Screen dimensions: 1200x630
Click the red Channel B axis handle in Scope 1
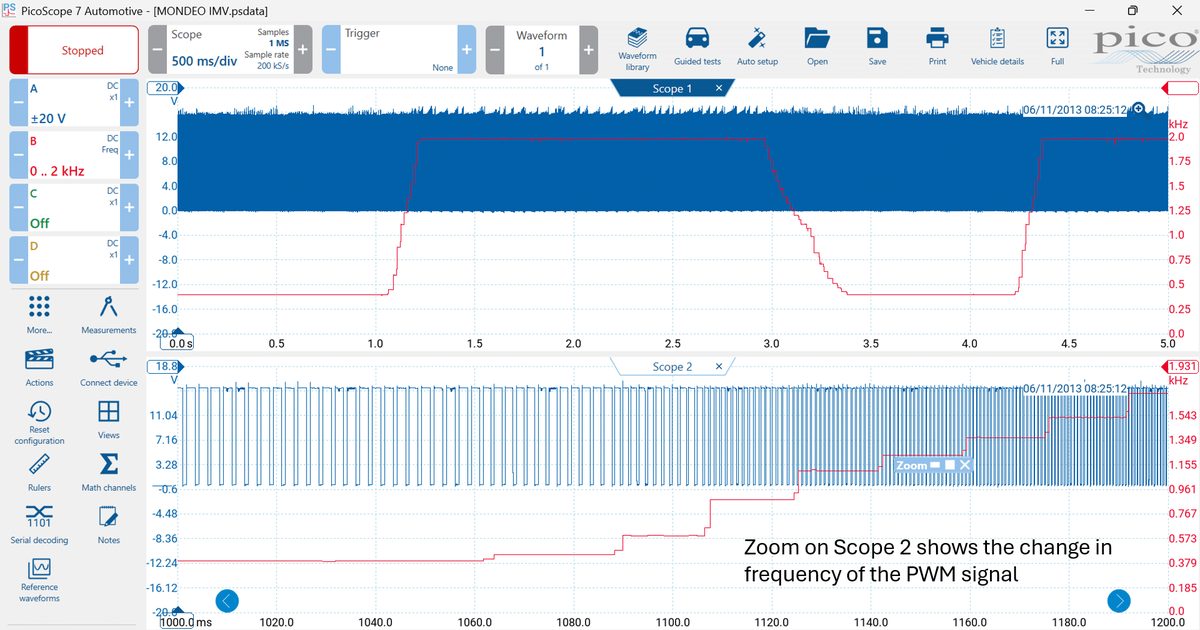tap(1182, 88)
